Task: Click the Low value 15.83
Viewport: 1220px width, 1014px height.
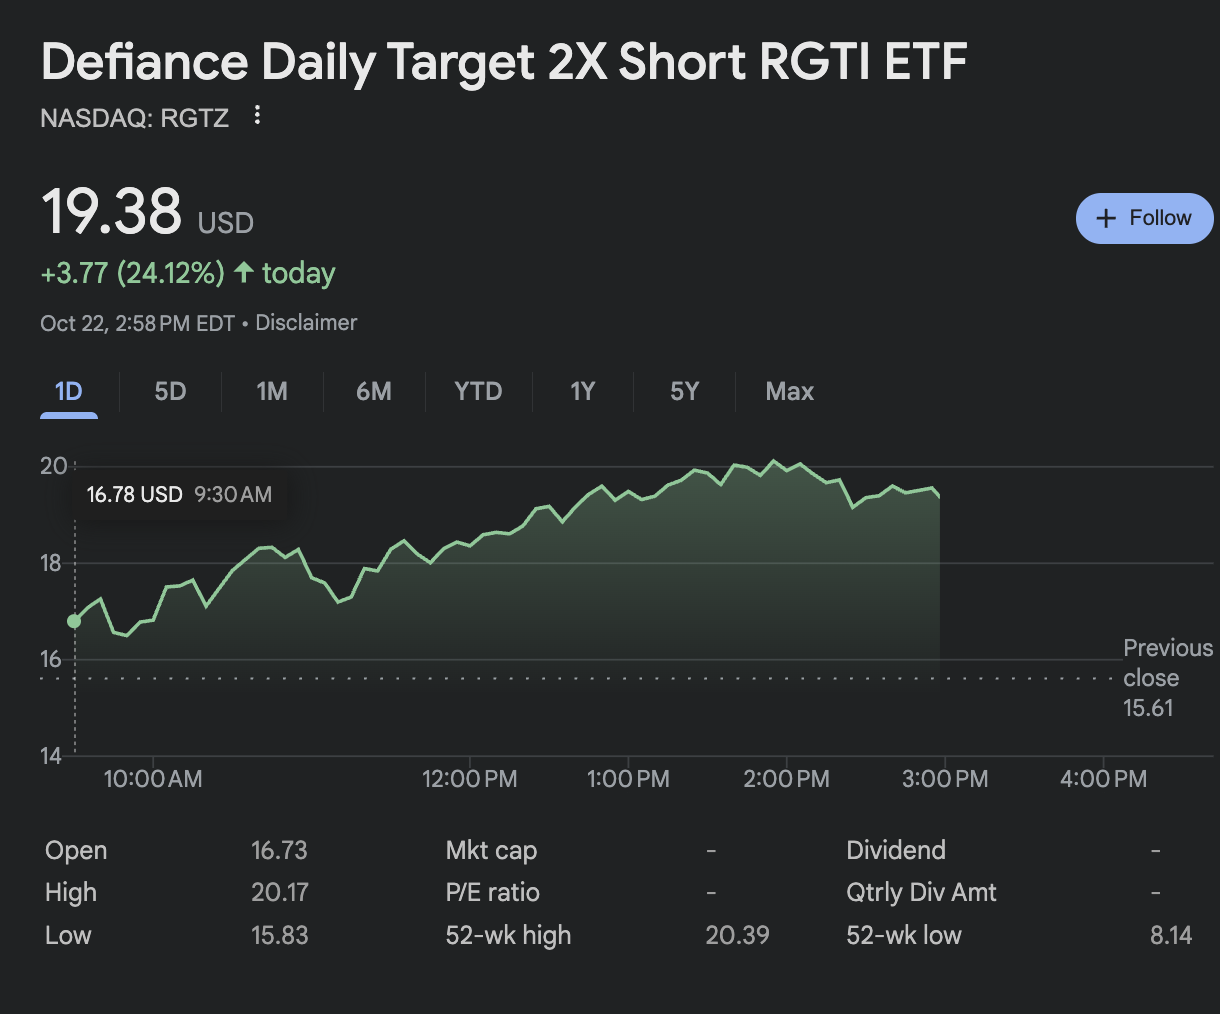Action: click(x=279, y=935)
